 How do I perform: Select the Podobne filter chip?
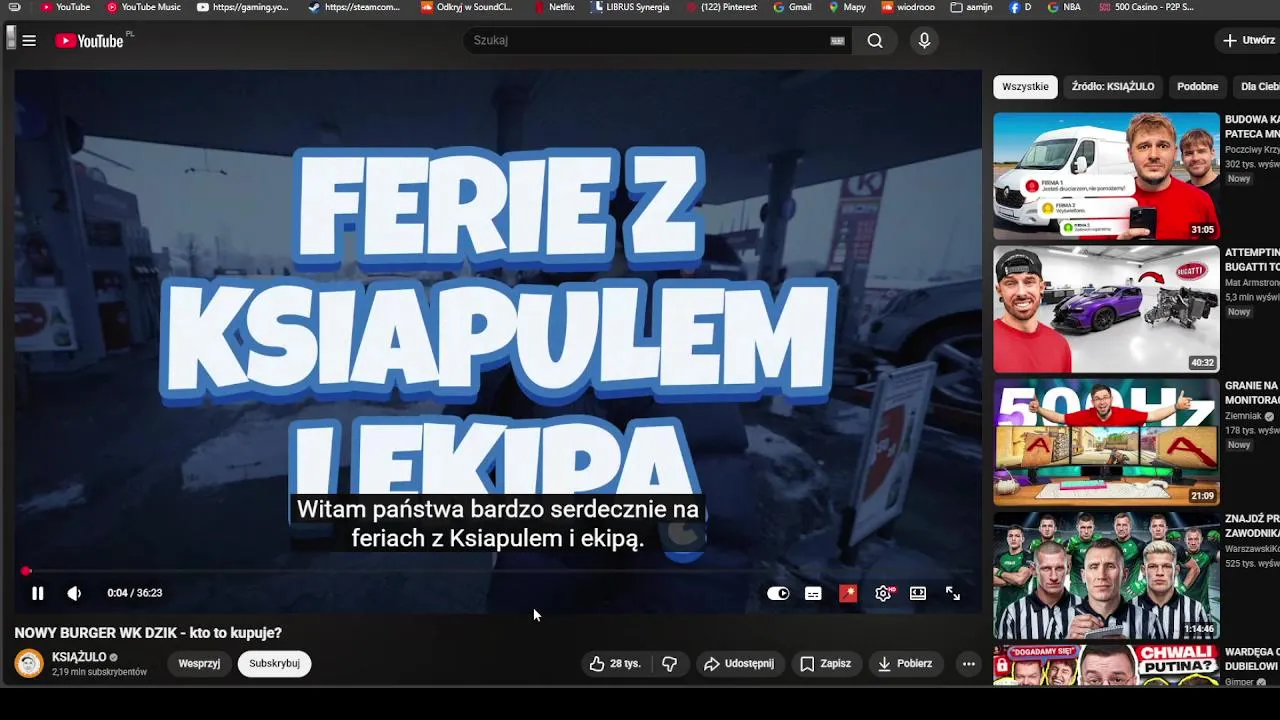pyautogui.click(x=1197, y=86)
